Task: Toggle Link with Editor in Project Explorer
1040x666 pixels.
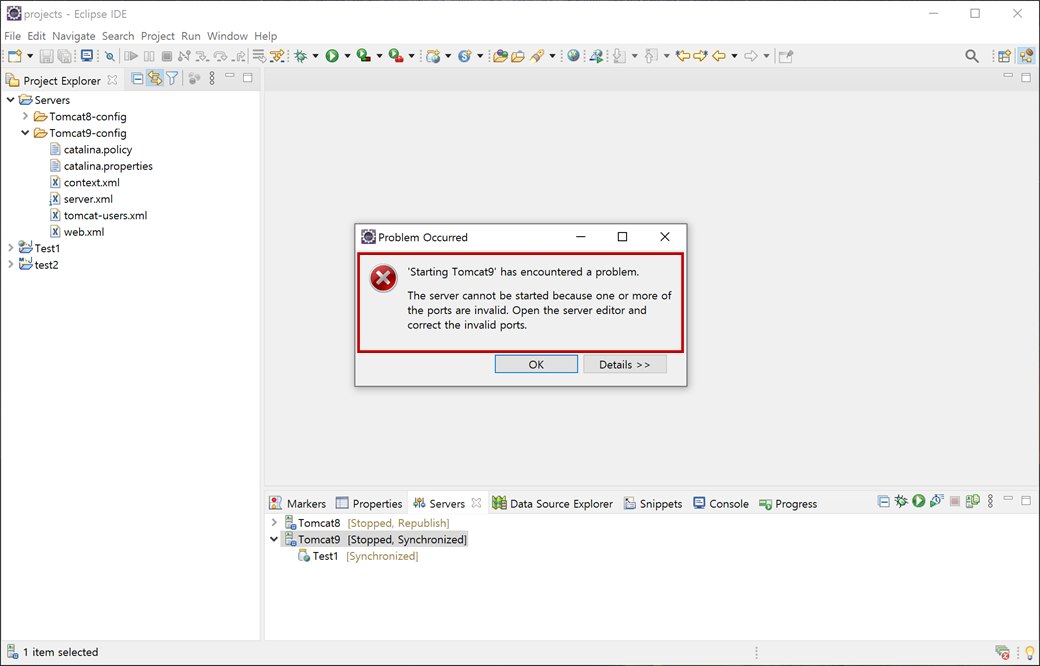Action: pyautogui.click(x=155, y=79)
